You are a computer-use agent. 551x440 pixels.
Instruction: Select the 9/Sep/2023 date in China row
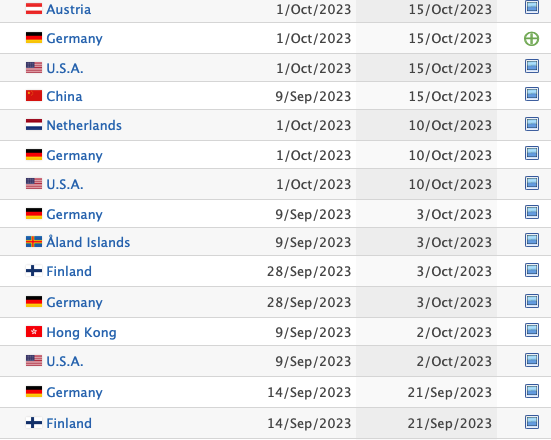(x=313, y=96)
